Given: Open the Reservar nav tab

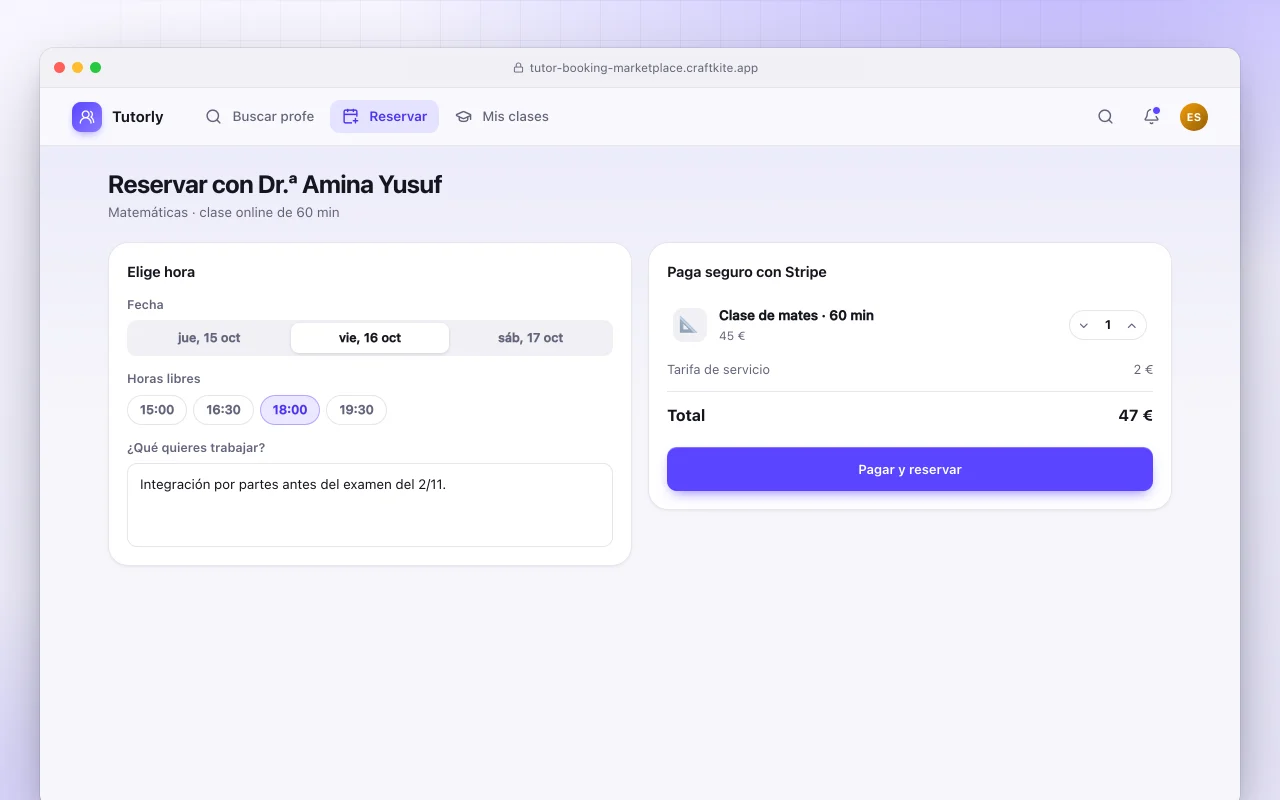Looking at the screenshot, I should pos(385,117).
